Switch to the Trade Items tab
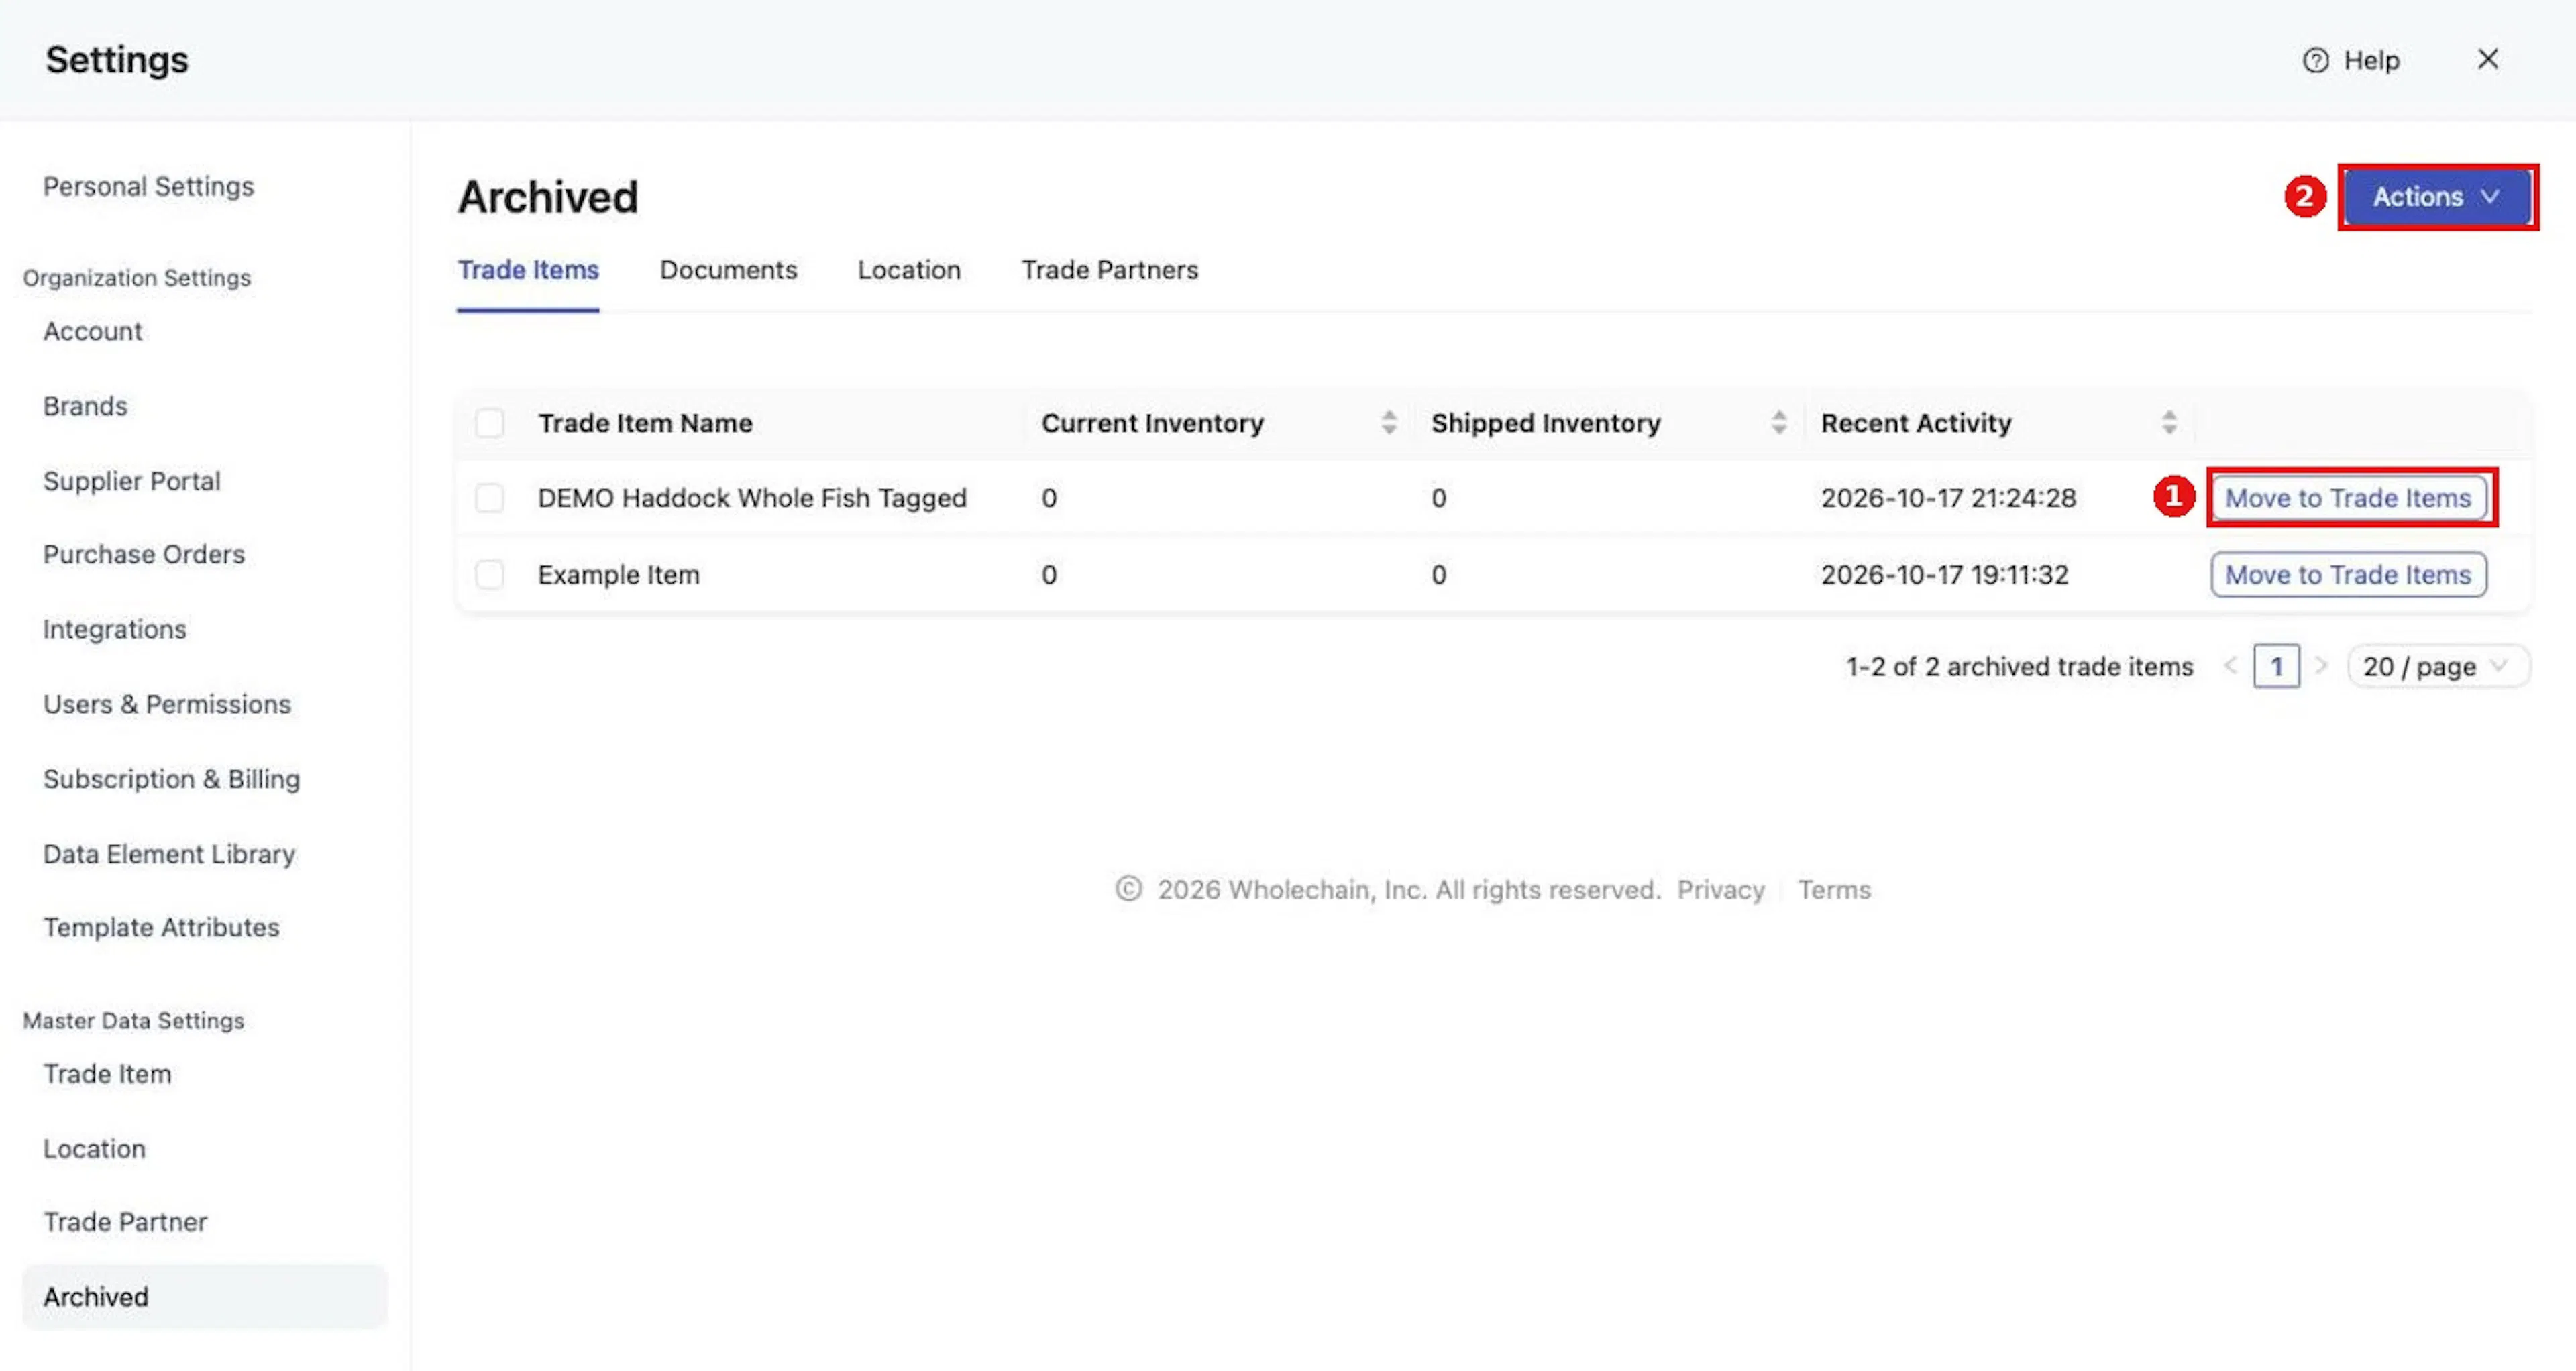 pyautogui.click(x=528, y=270)
